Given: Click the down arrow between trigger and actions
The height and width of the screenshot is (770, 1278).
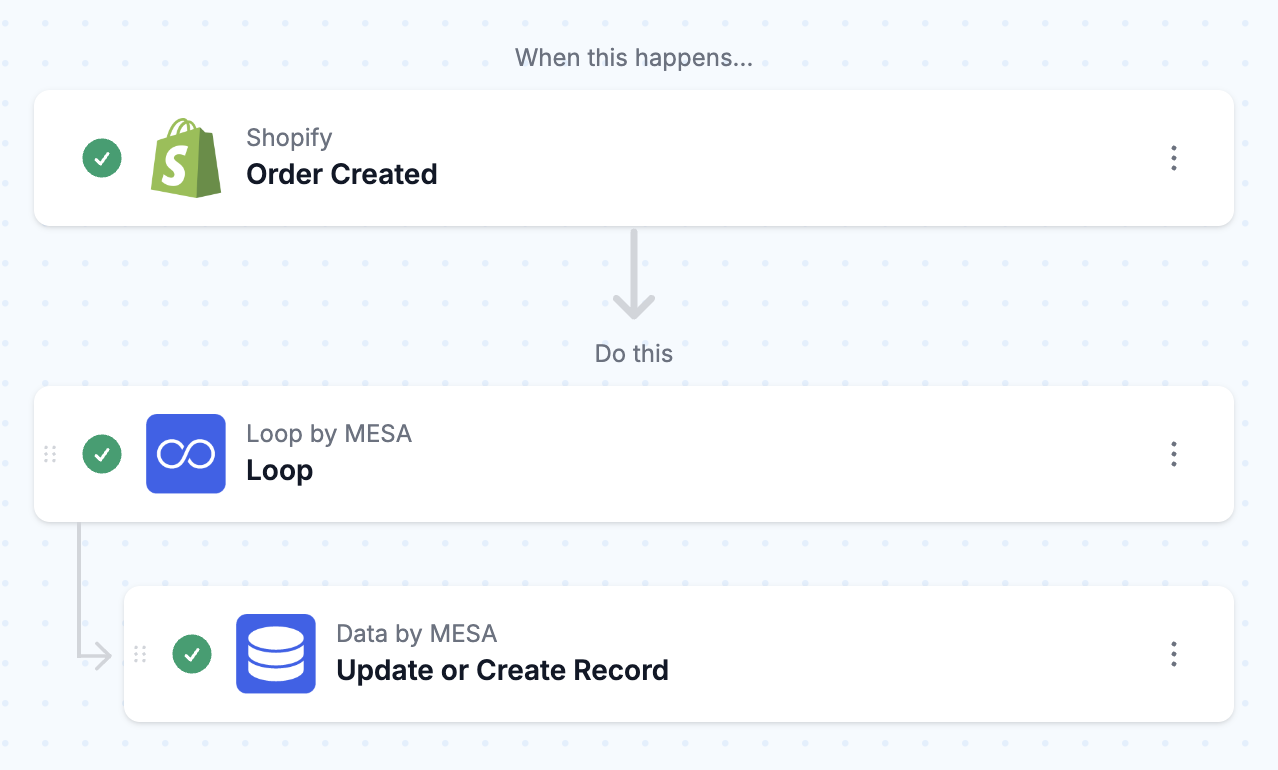Looking at the screenshot, I should pyautogui.click(x=634, y=274).
